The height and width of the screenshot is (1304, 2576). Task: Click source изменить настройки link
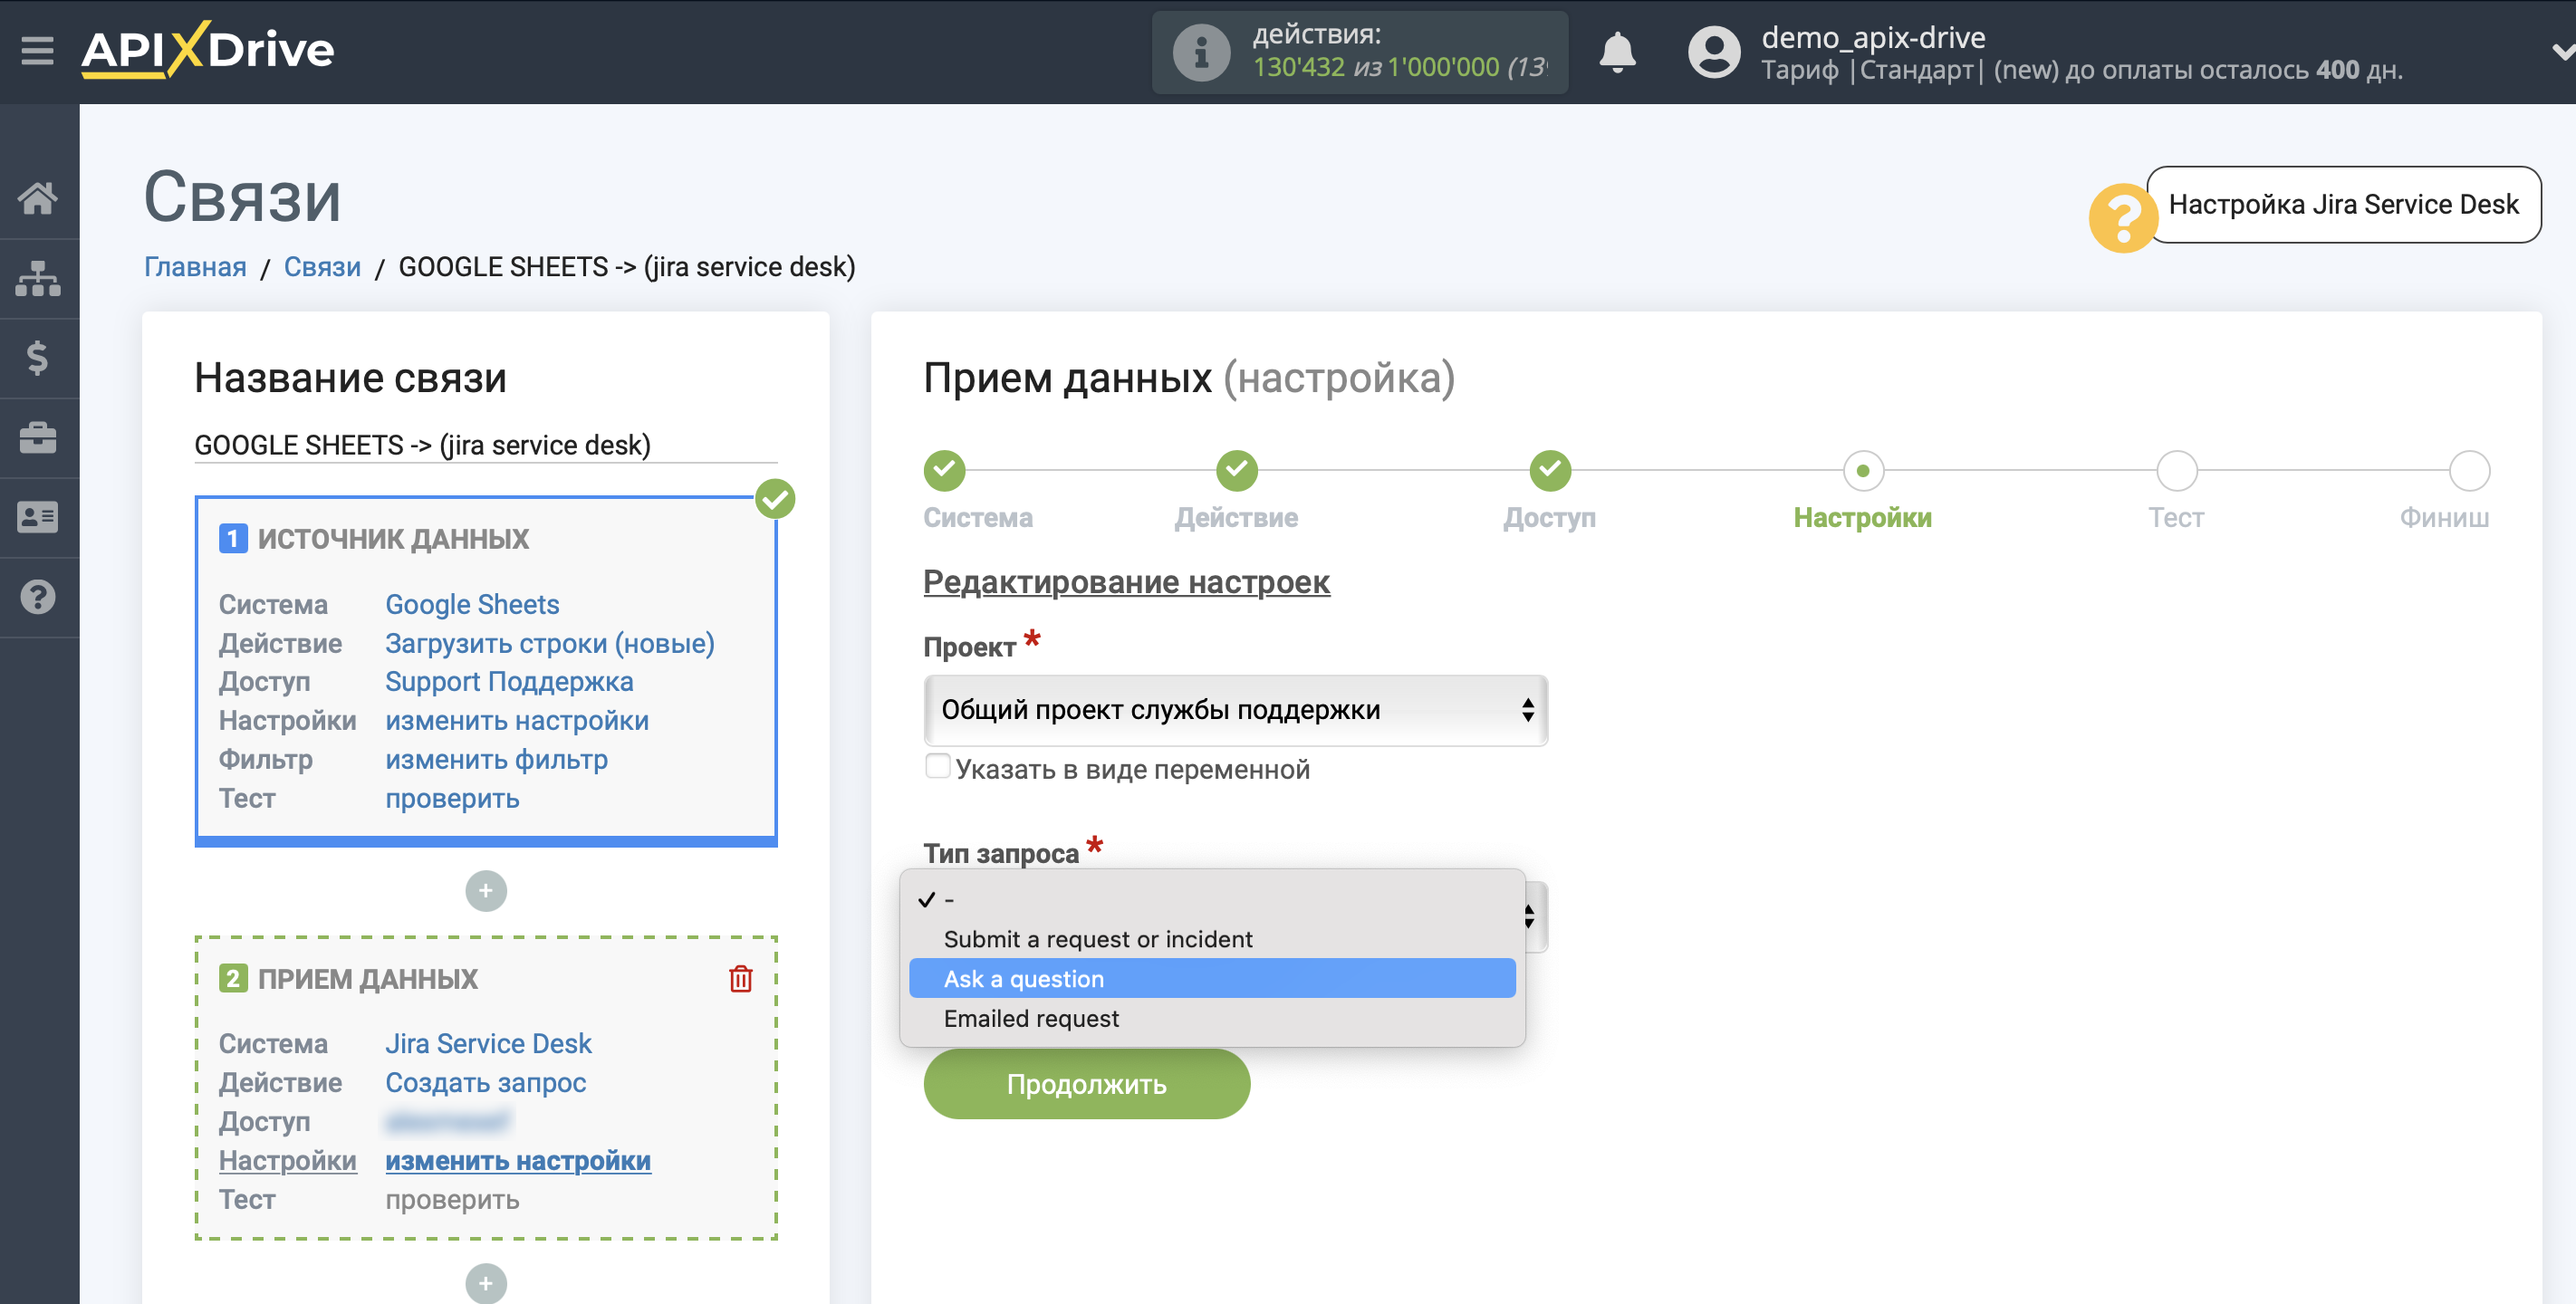517,721
